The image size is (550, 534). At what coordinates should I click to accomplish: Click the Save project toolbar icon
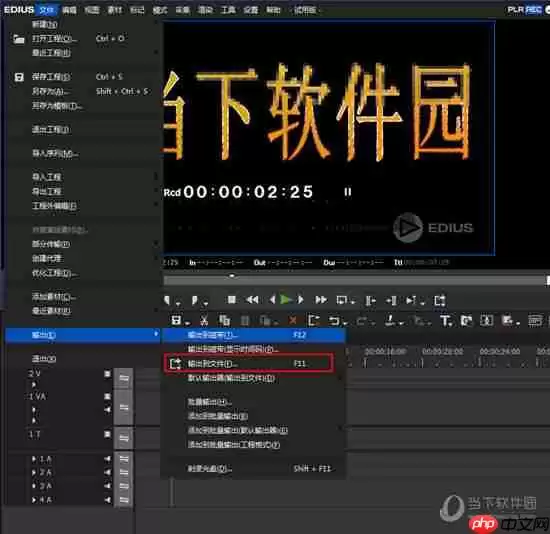[176, 320]
